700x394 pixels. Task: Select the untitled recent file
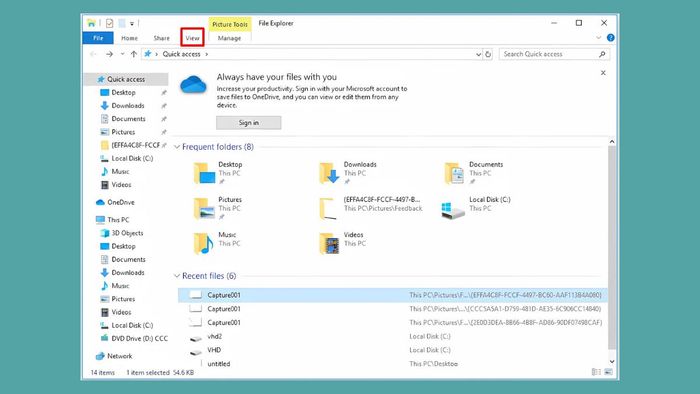point(393,364)
